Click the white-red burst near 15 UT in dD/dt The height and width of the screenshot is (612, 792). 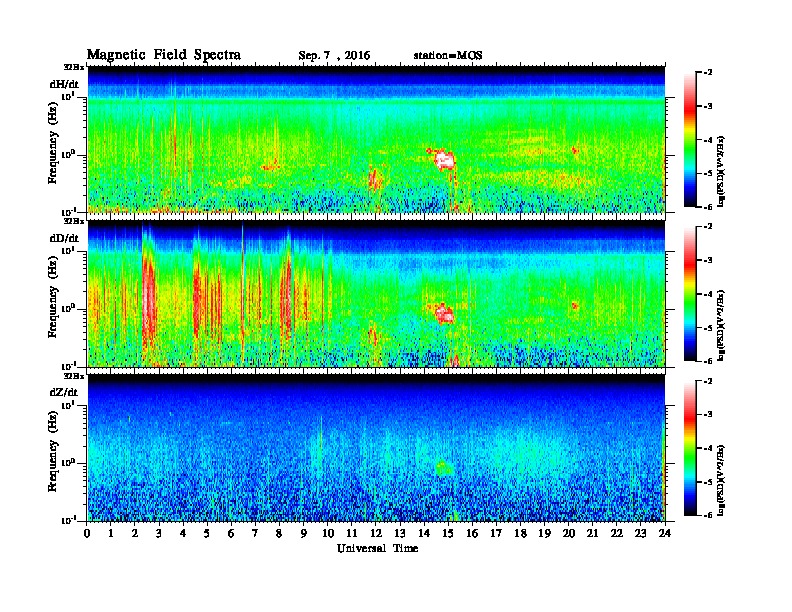point(444,314)
